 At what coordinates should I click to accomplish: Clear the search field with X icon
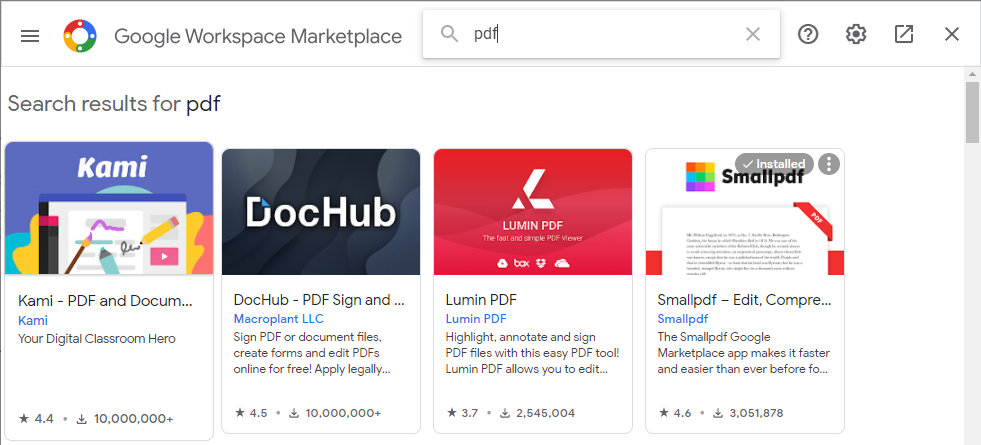pyautogui.click(x=753, y=34)
